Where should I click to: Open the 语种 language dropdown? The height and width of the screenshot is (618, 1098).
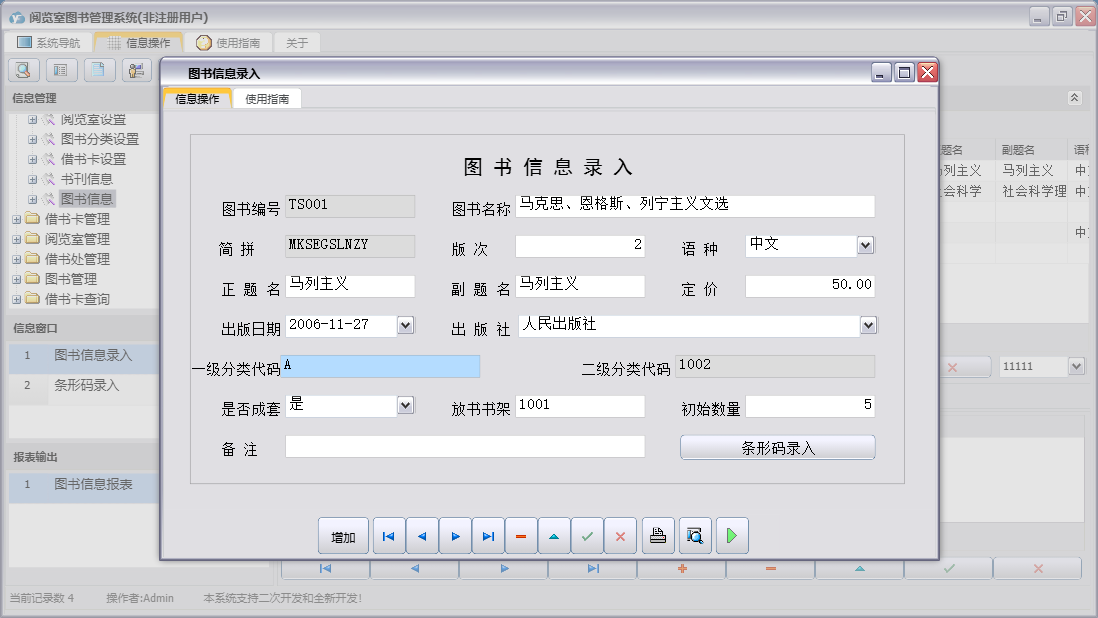[868, 245]
